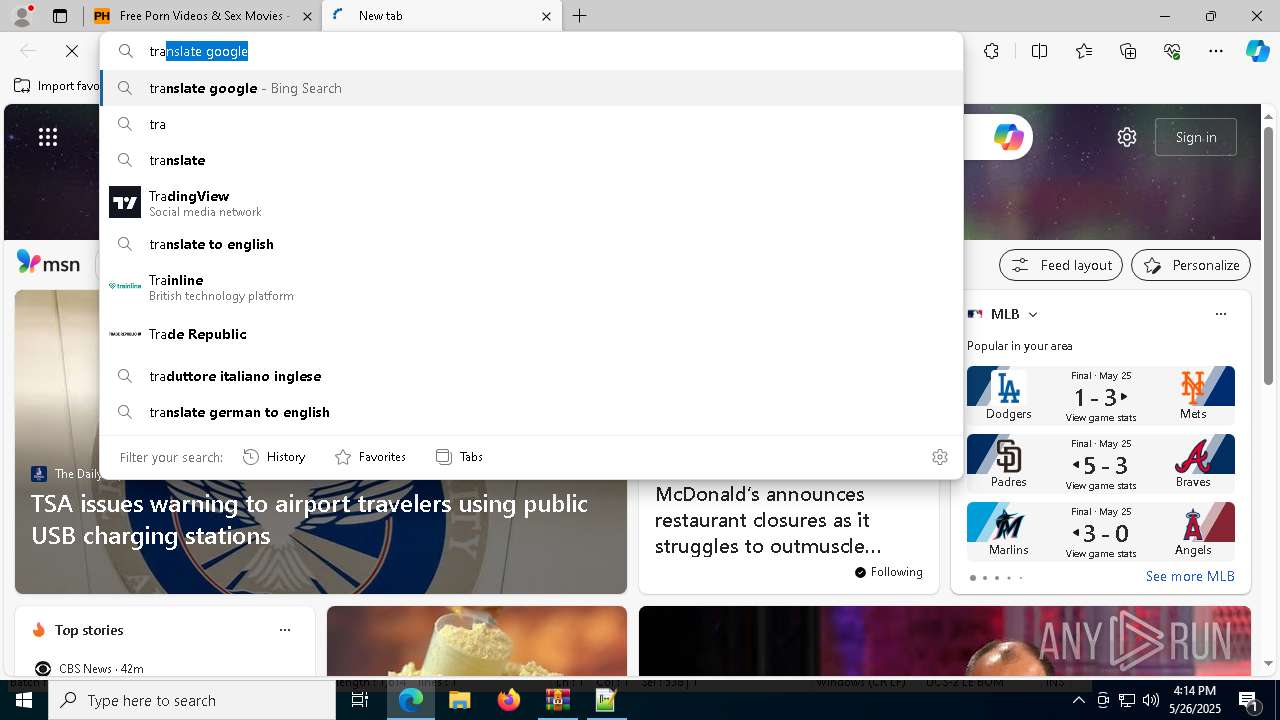Image resolution: width=1280 pixels, height=720 pixels.
Task: Open File Explorer from taskbar
Action: click(459, 700)
